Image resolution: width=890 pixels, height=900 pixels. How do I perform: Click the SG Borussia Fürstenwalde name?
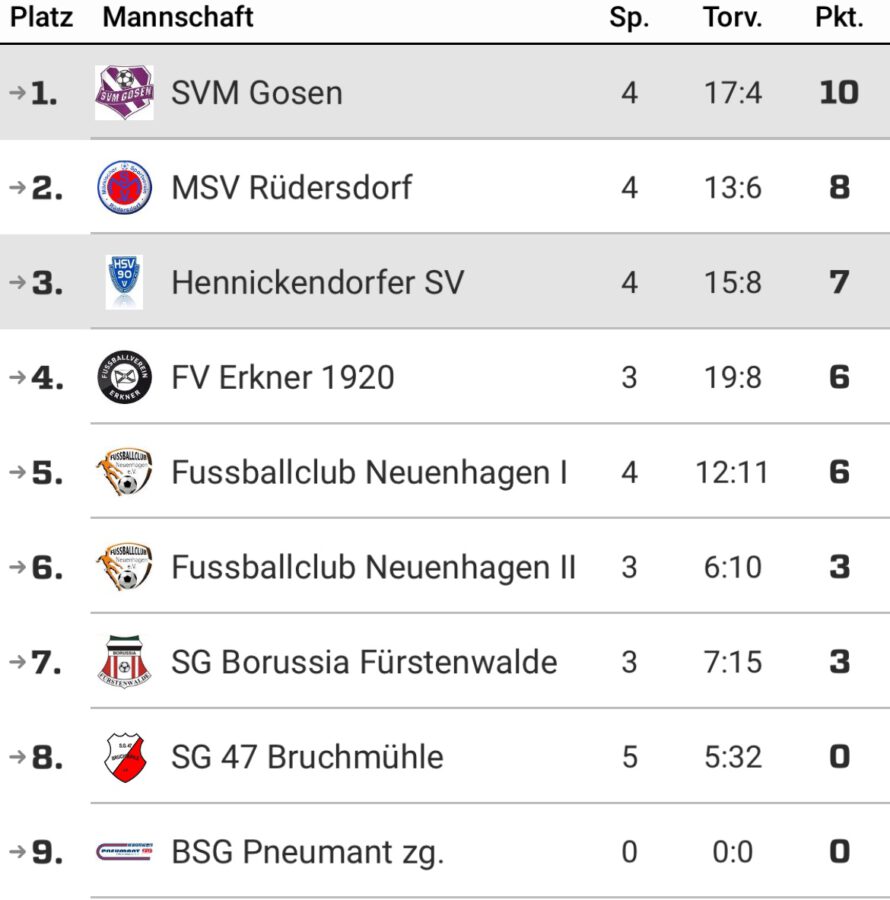pos(364,662)
